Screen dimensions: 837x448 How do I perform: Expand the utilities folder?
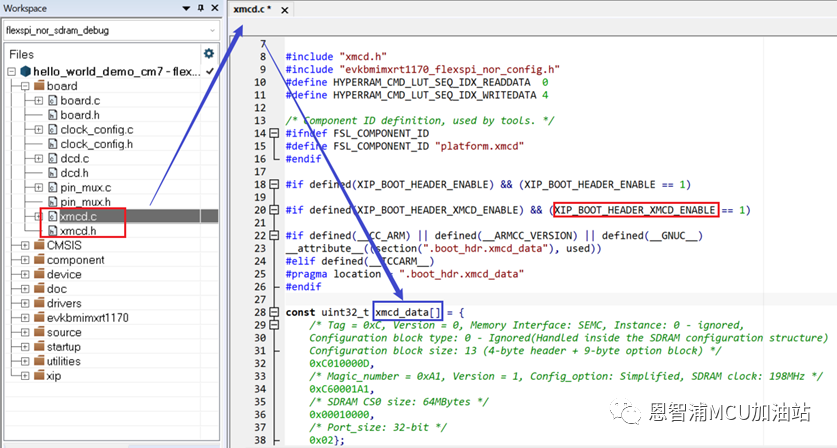[x=25, y=361]
